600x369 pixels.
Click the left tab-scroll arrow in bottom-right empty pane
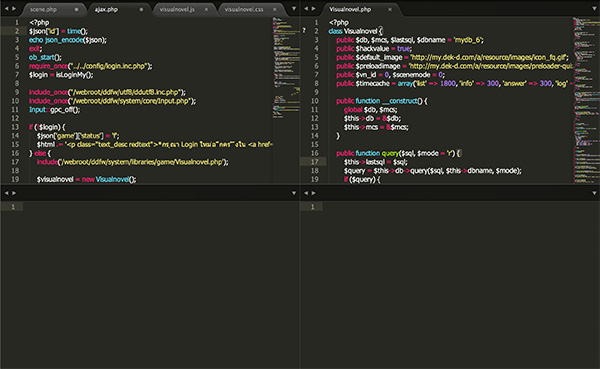[306, 193]
